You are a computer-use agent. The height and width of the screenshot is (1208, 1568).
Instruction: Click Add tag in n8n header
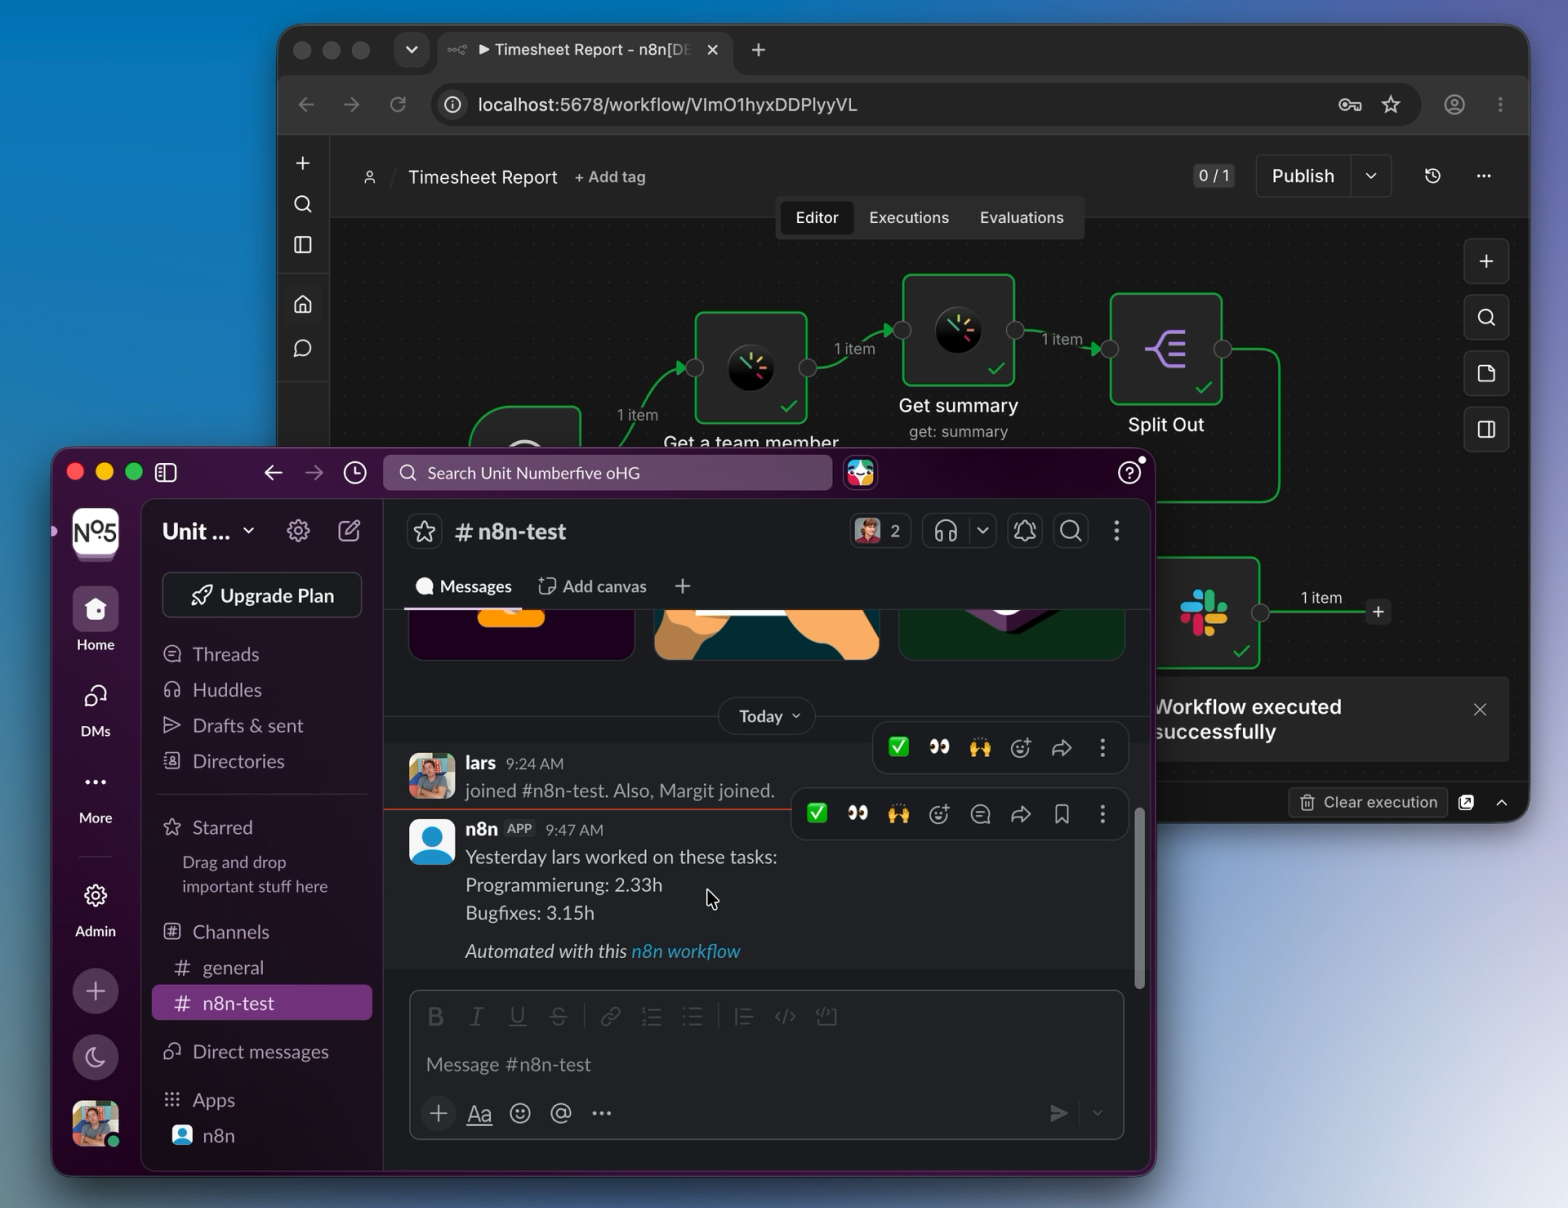pos(610,177)
